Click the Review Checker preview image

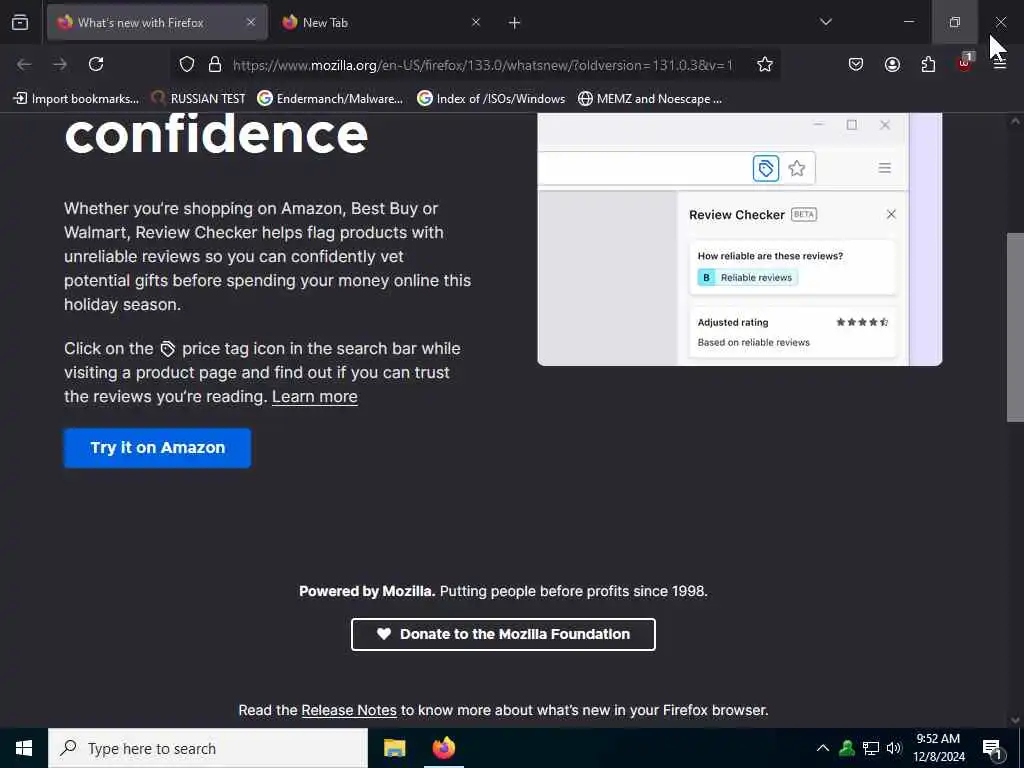(740, 239)
